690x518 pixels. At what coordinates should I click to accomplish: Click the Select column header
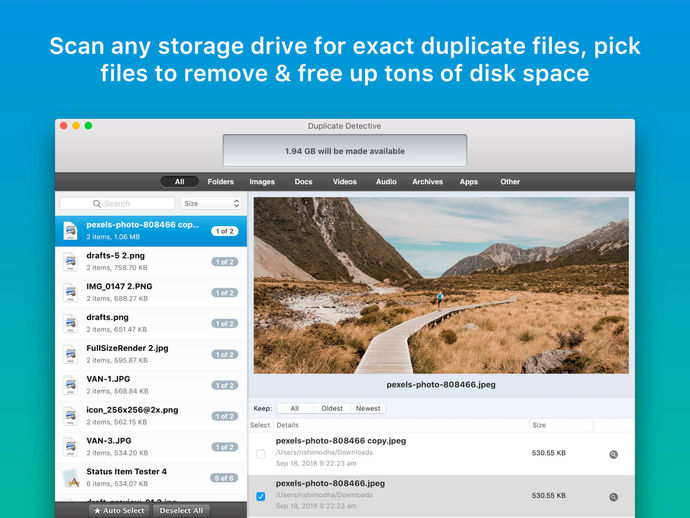tap(260, 425)
